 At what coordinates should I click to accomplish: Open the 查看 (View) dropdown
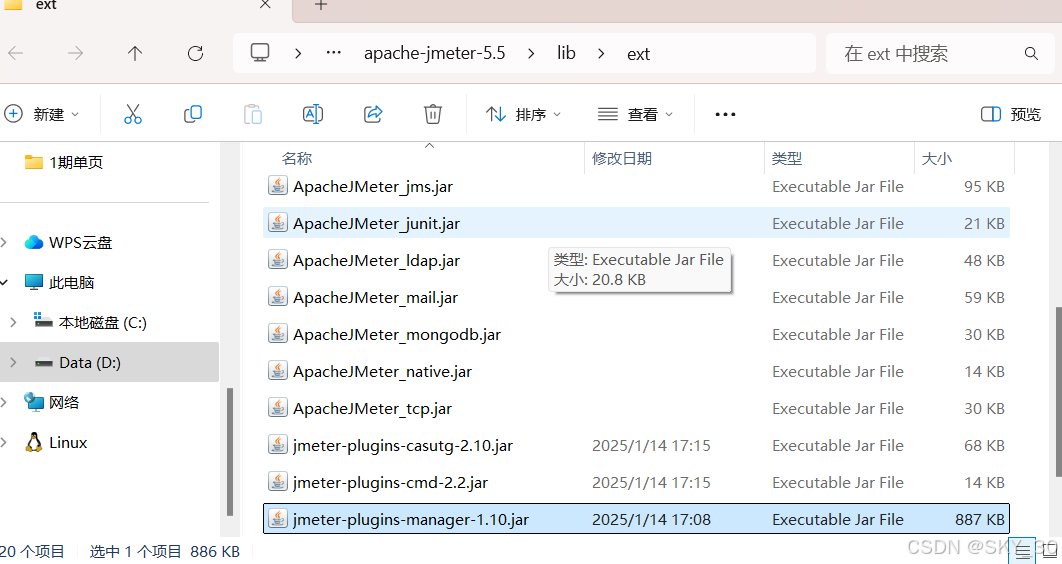coord(635,114)
